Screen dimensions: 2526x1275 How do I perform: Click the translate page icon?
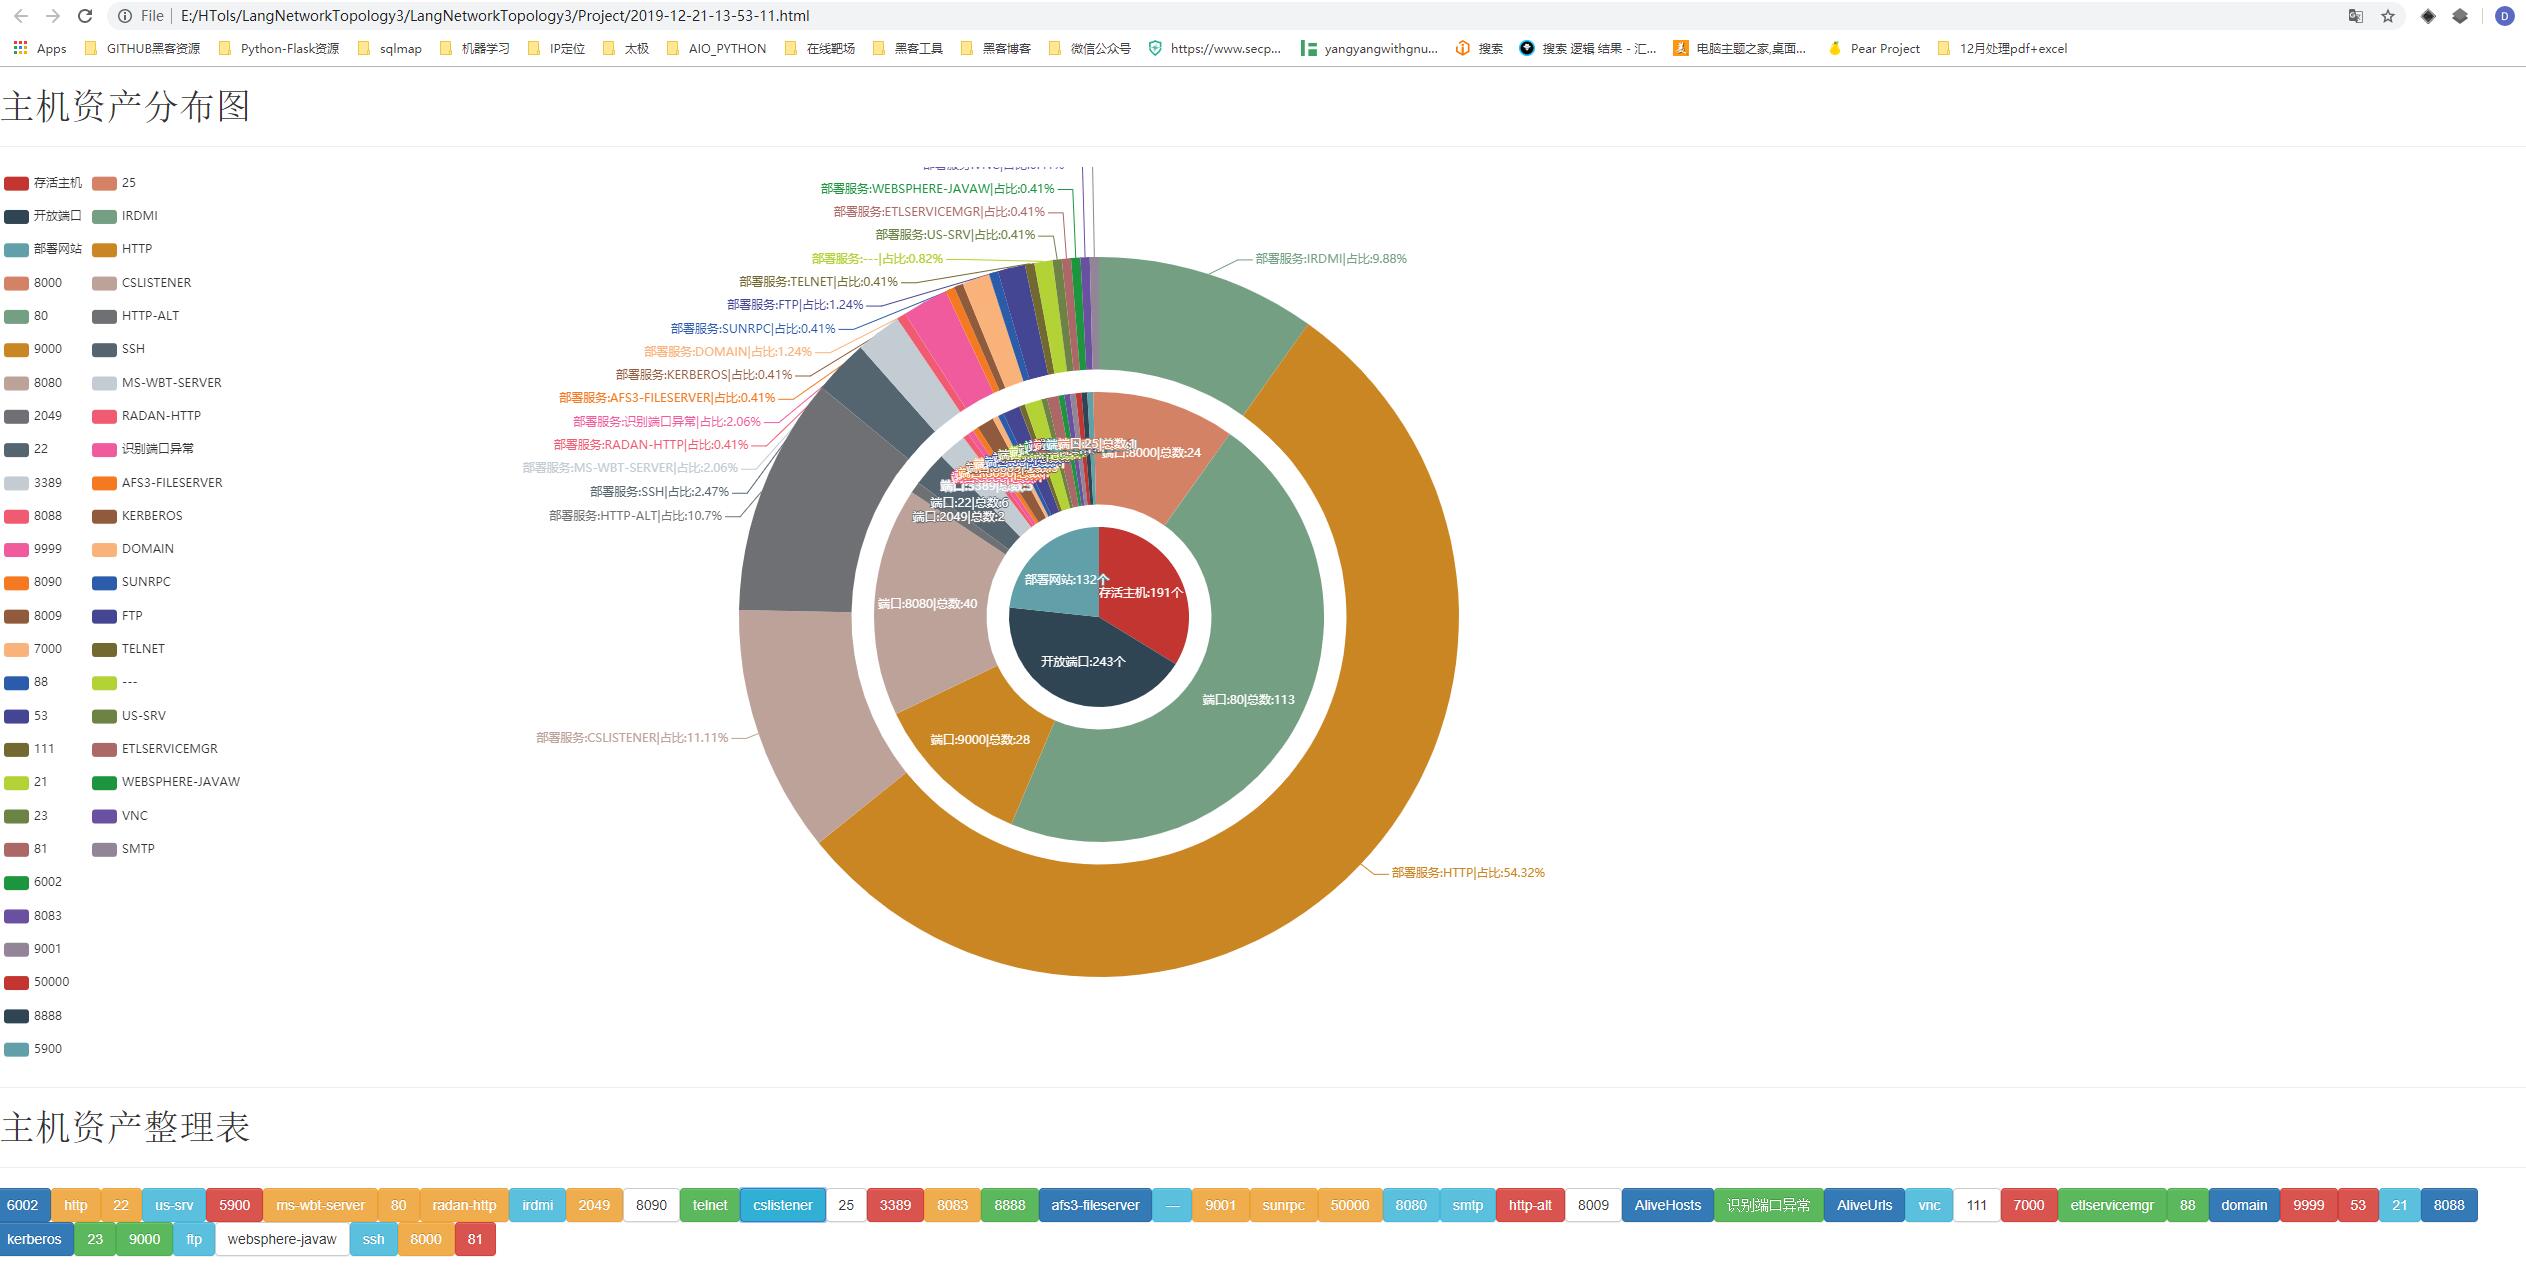2356,16
